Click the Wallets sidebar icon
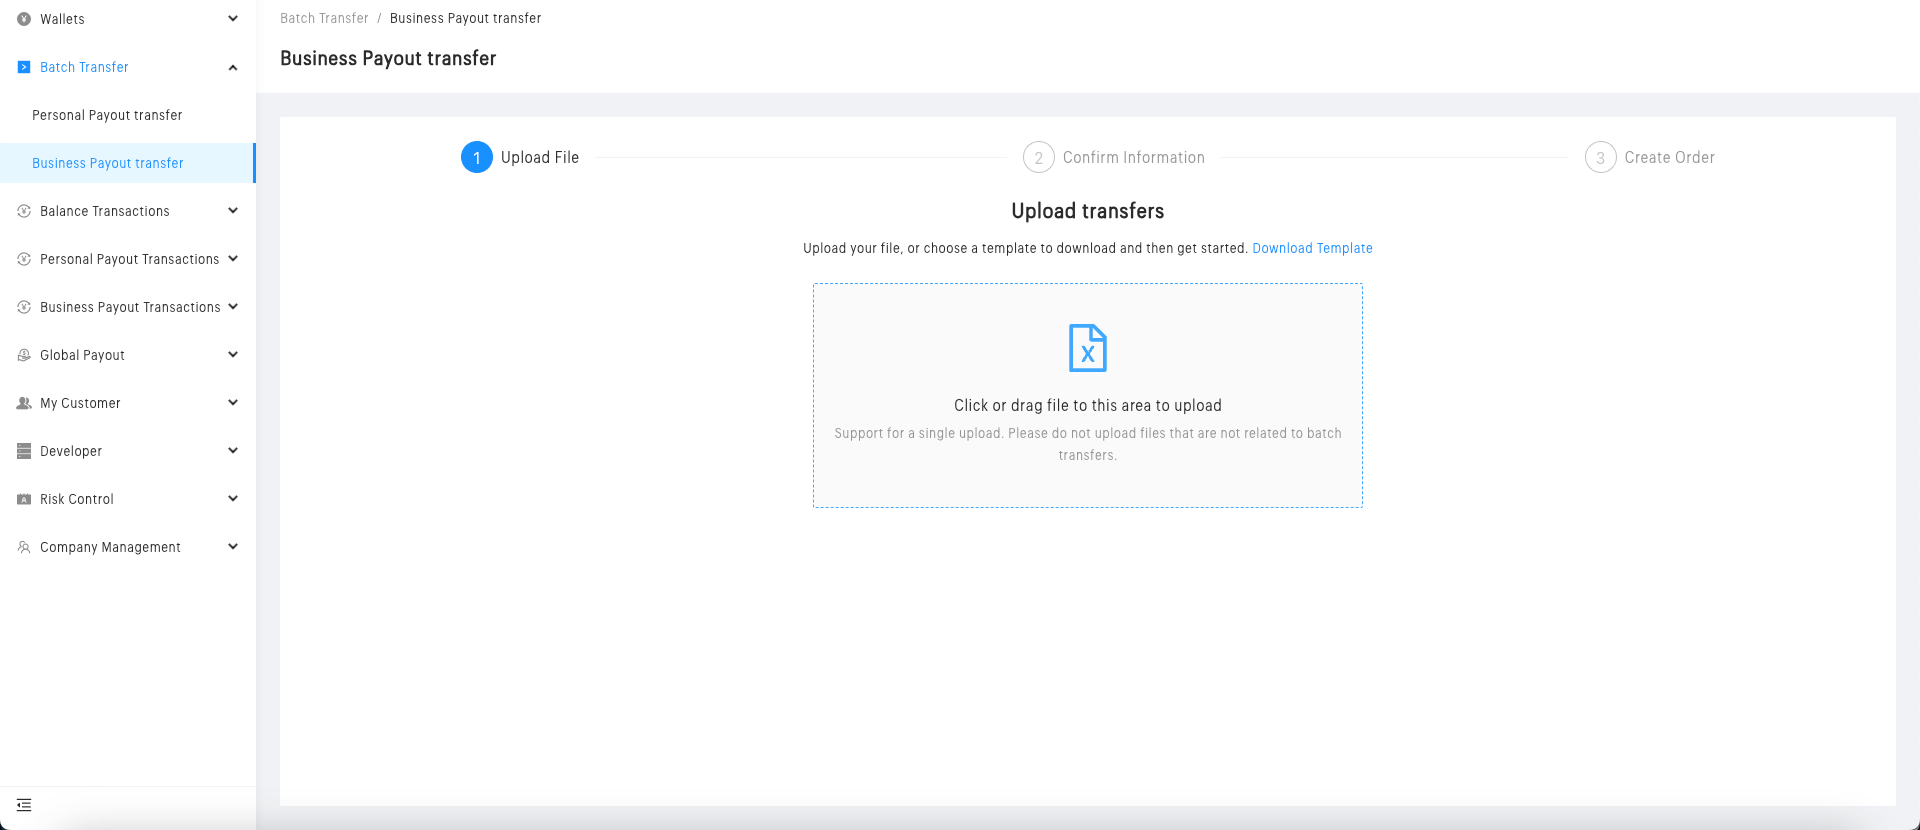Viewport: 1920px width, 830px height. tap(24, 19)
